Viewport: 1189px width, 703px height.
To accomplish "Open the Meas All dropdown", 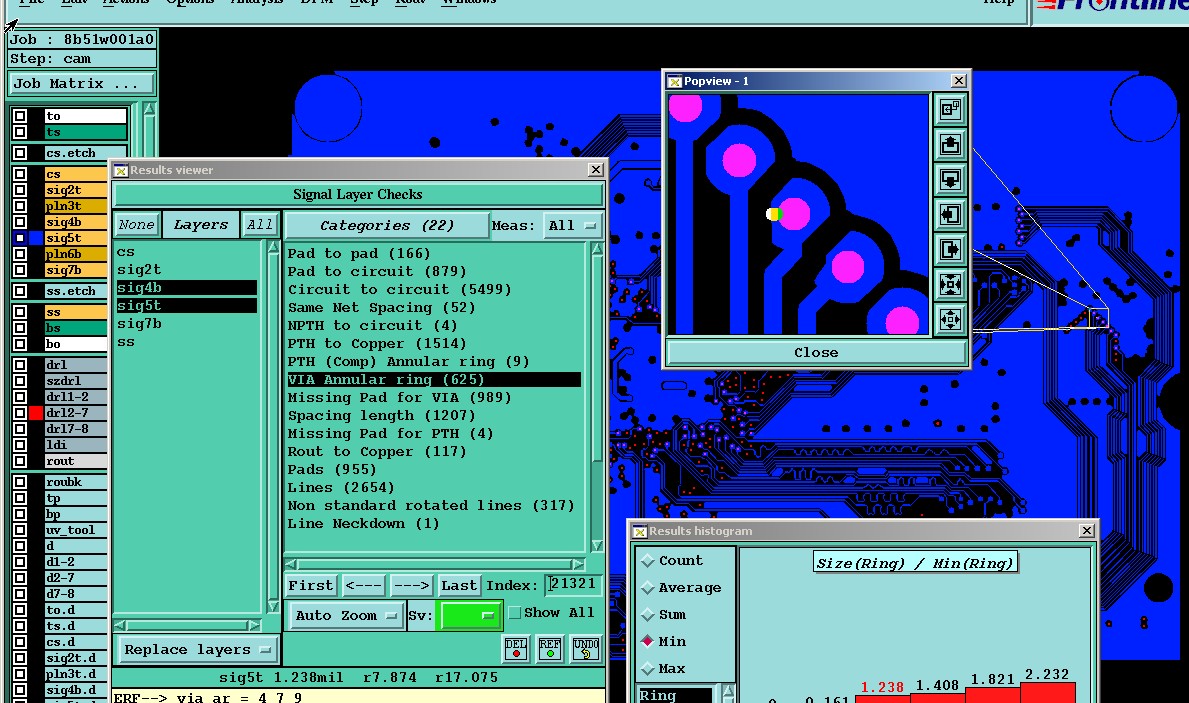I will (x=572, y=225).
